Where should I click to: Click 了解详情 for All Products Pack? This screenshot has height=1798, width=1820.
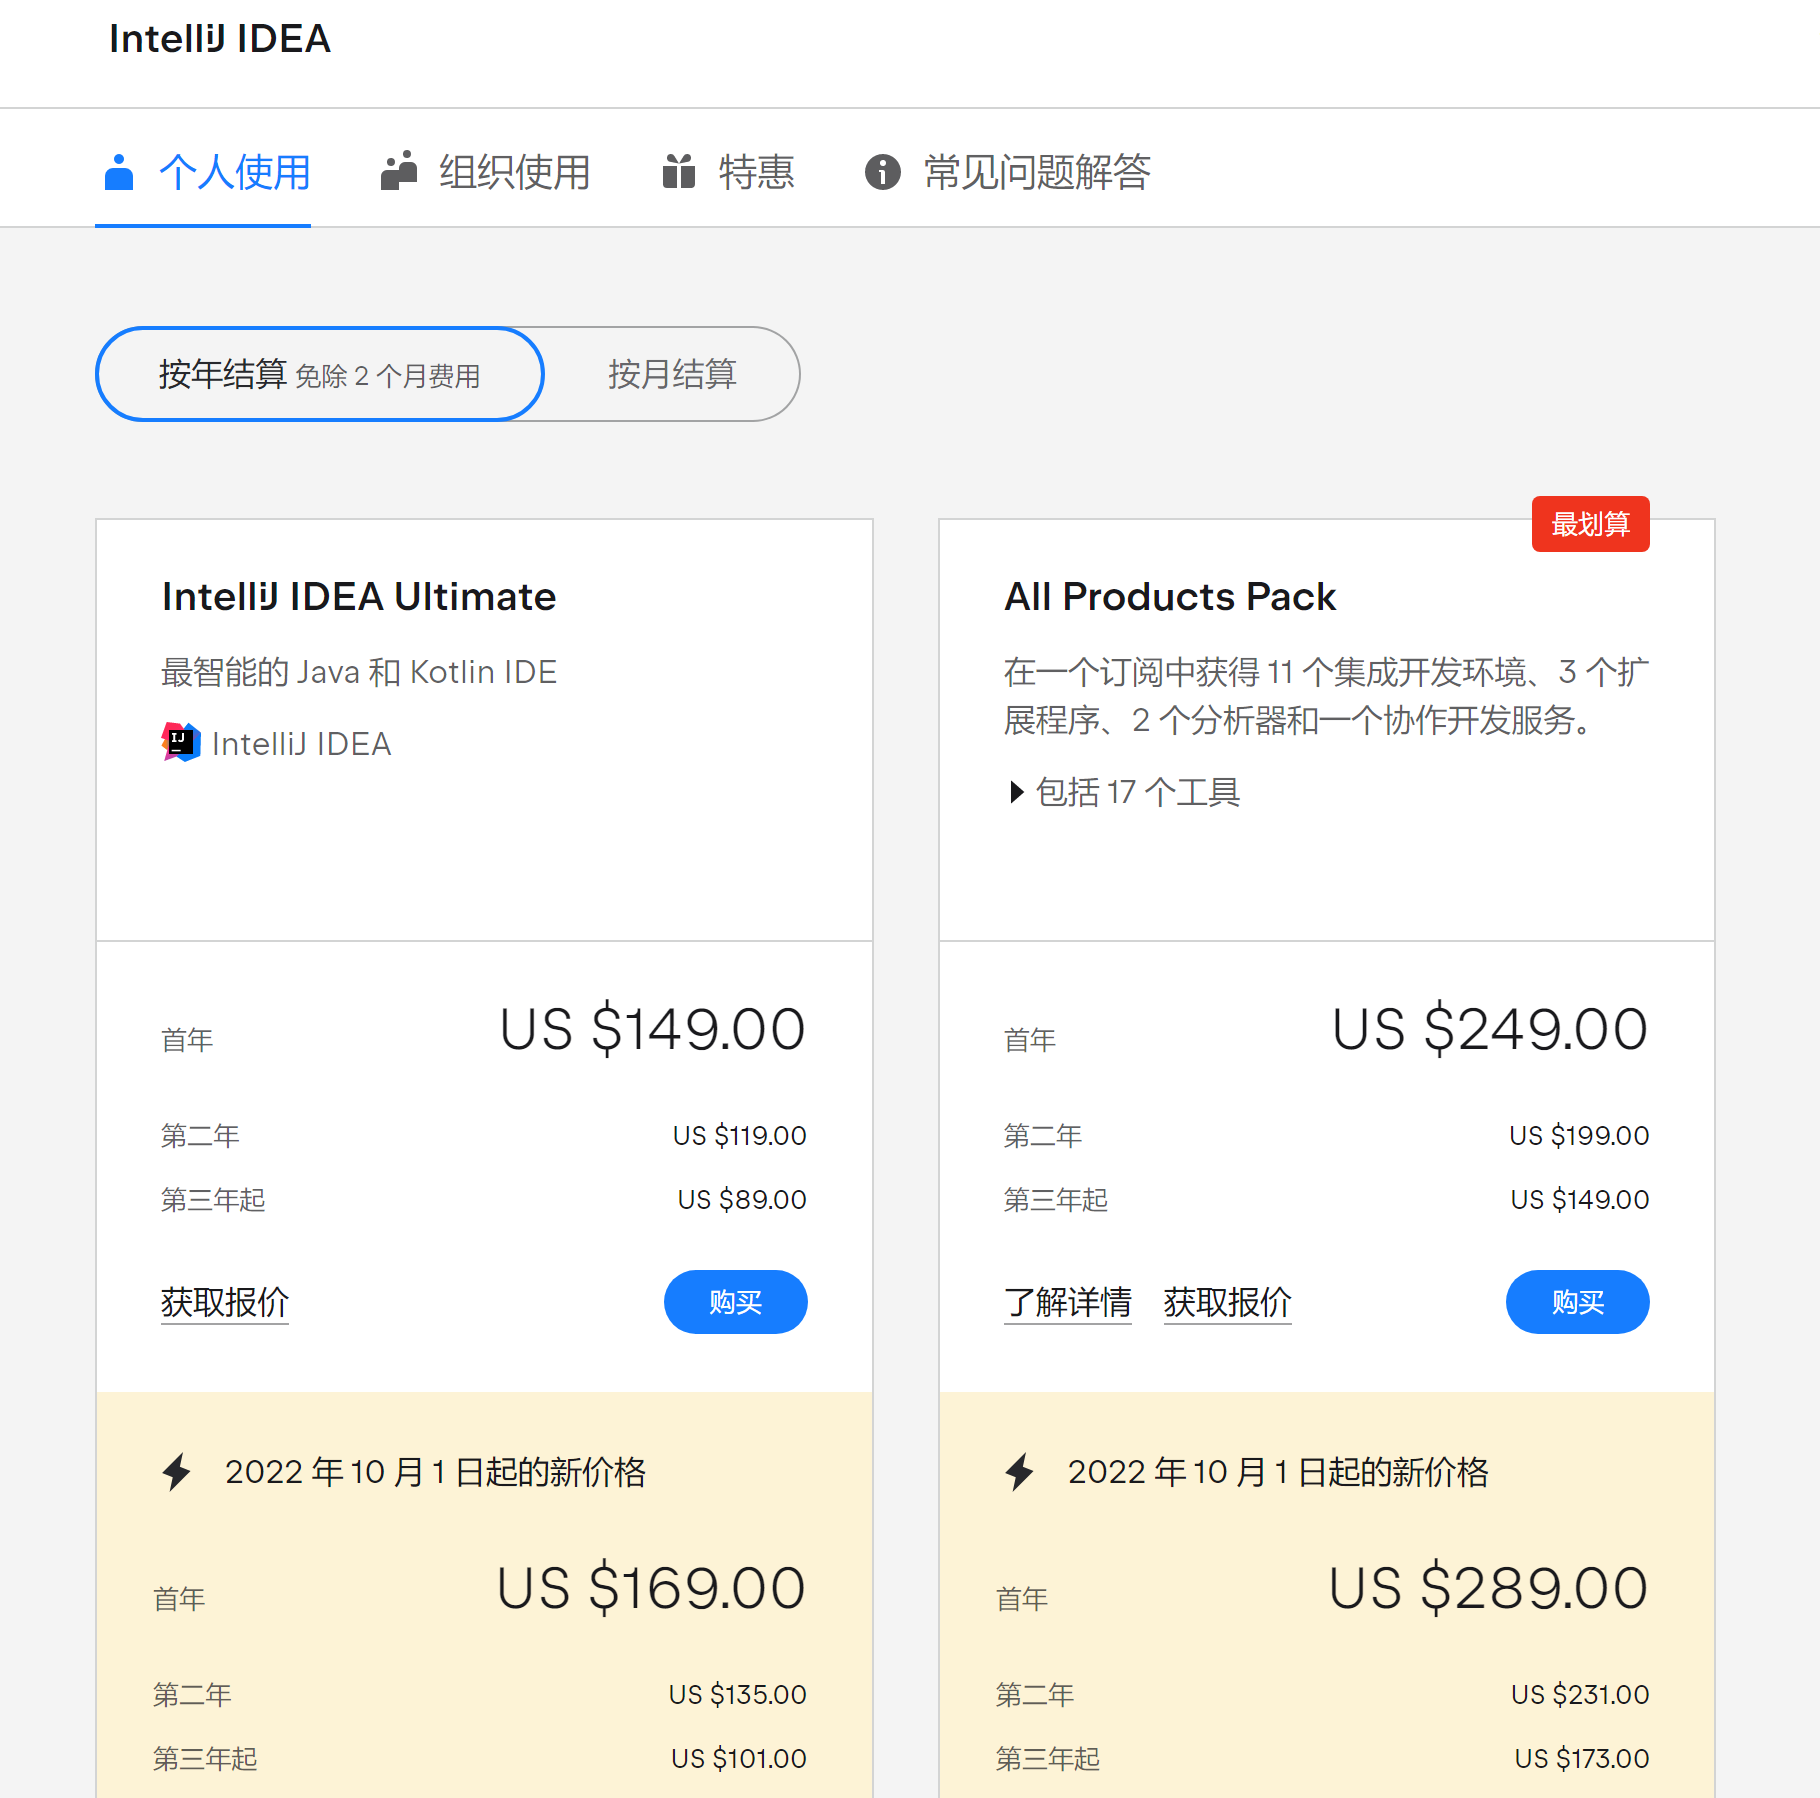1068,1302
